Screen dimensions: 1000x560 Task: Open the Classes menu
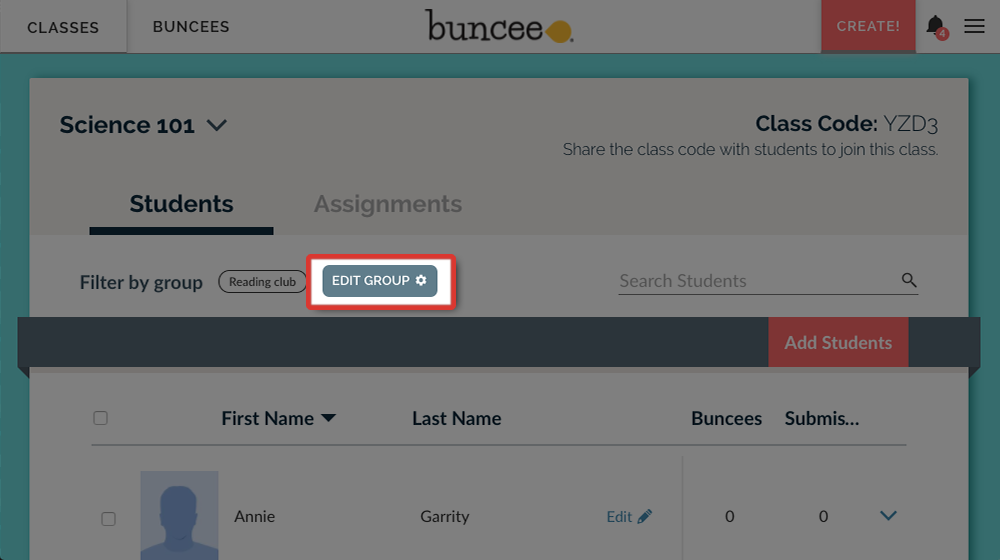[63, 27]
